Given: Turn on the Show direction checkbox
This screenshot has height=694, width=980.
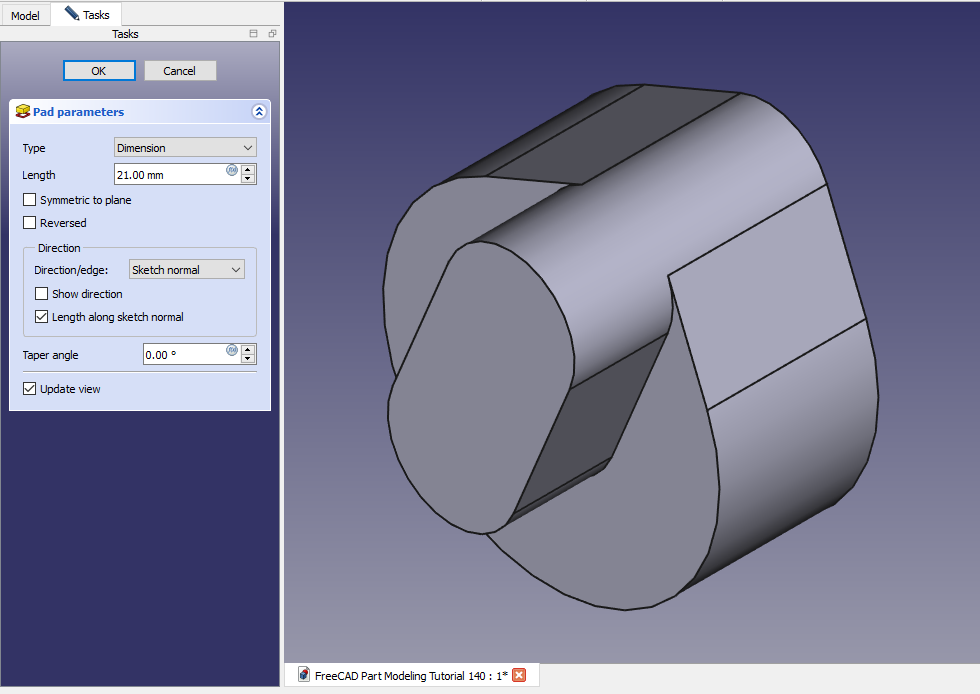Looking at the screenshot, I should point(42,294).
